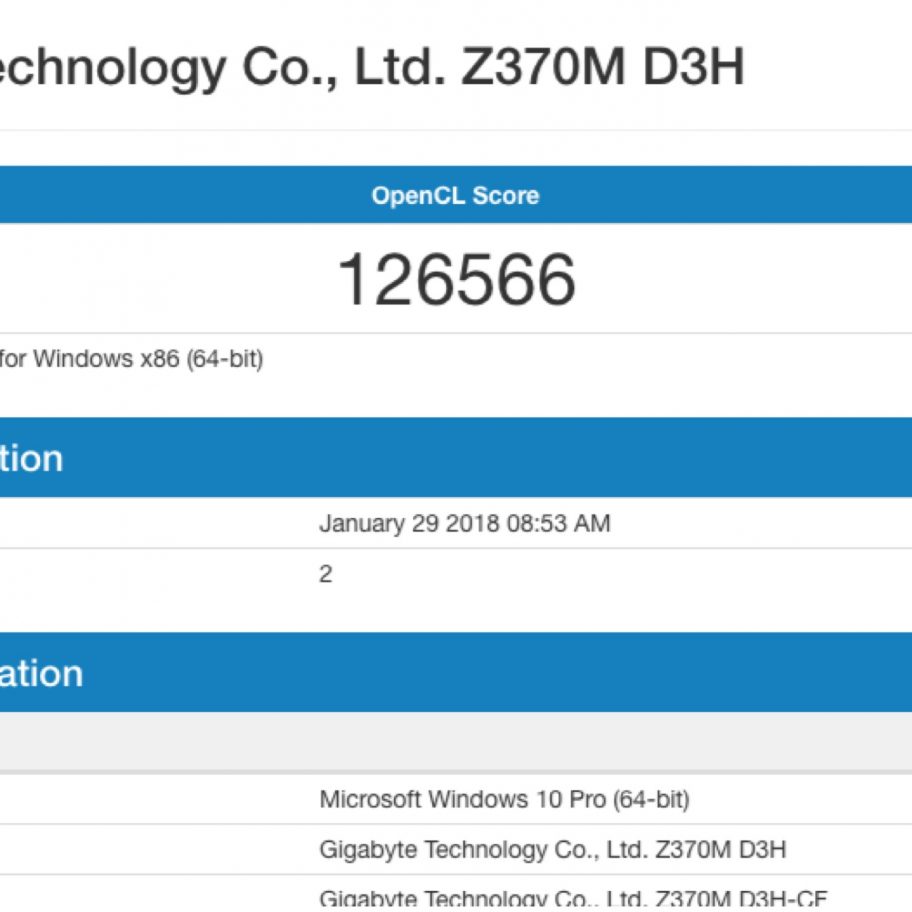Select the 126566 score number

click(456, 279)
